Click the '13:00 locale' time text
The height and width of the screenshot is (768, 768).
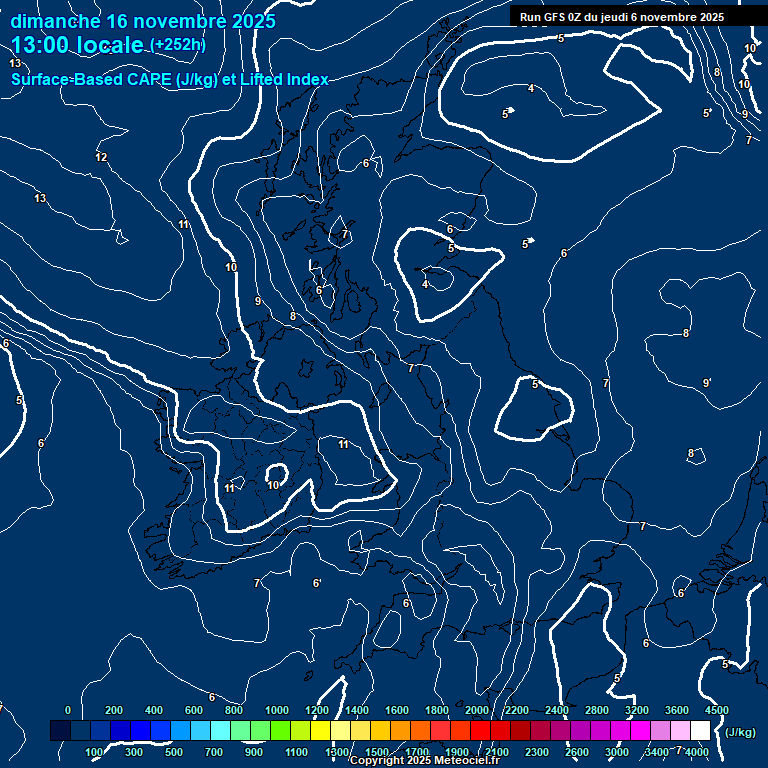(x=77, y=45)
